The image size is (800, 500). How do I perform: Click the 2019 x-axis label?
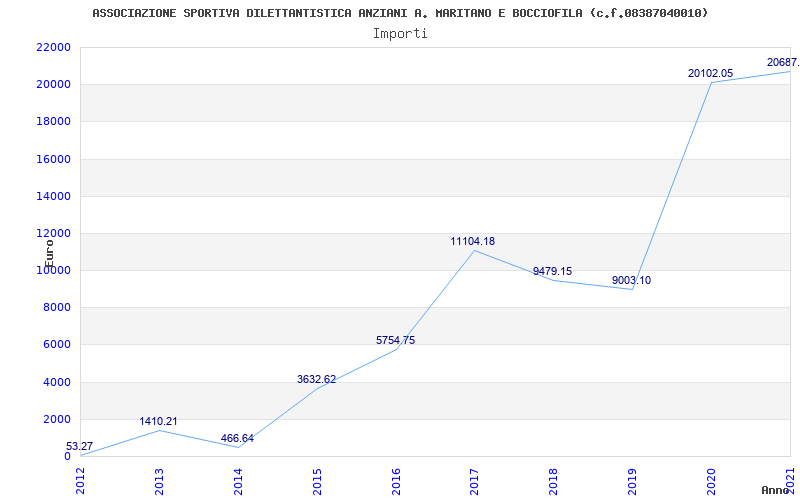coord(632,481)
